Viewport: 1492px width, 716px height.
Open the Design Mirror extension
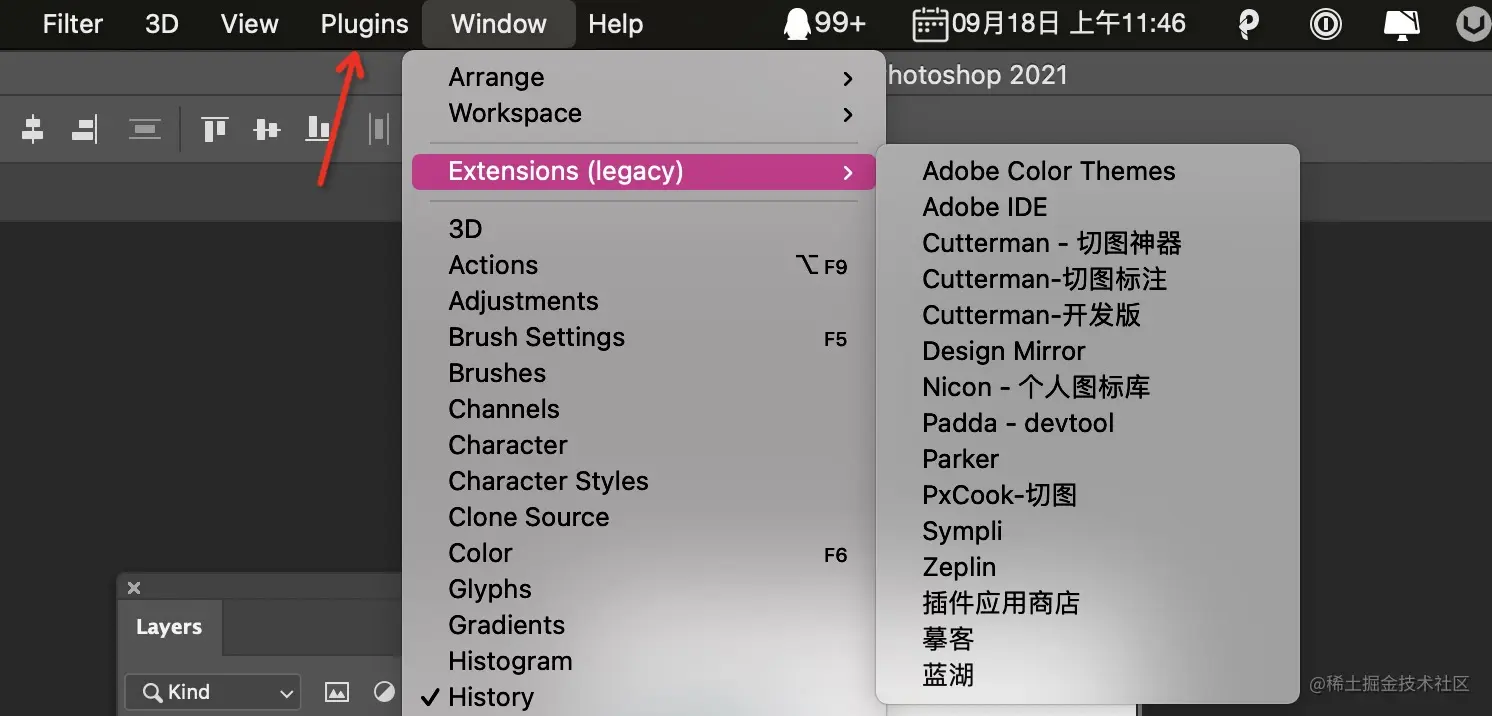coord(1088,351)
